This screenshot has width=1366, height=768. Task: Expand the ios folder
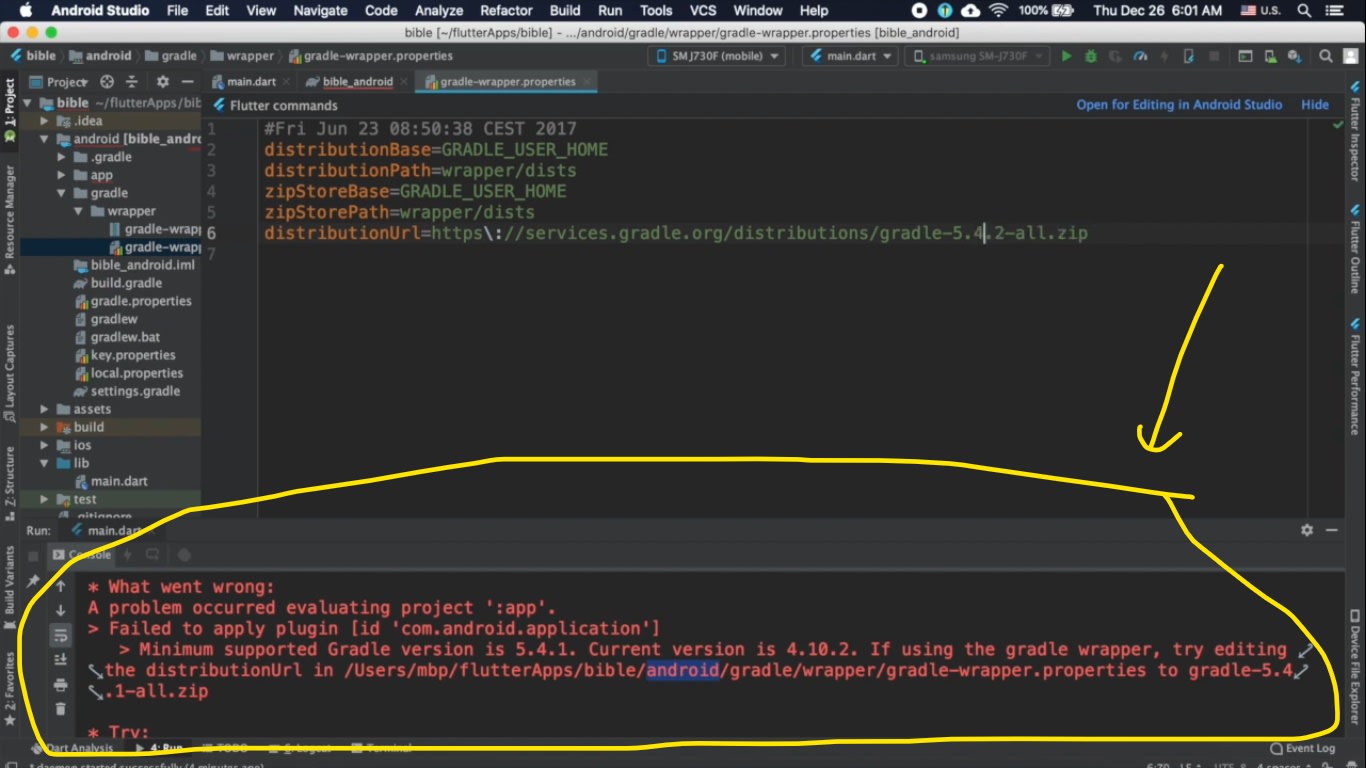pyautogui.click(x=45, y=445)
